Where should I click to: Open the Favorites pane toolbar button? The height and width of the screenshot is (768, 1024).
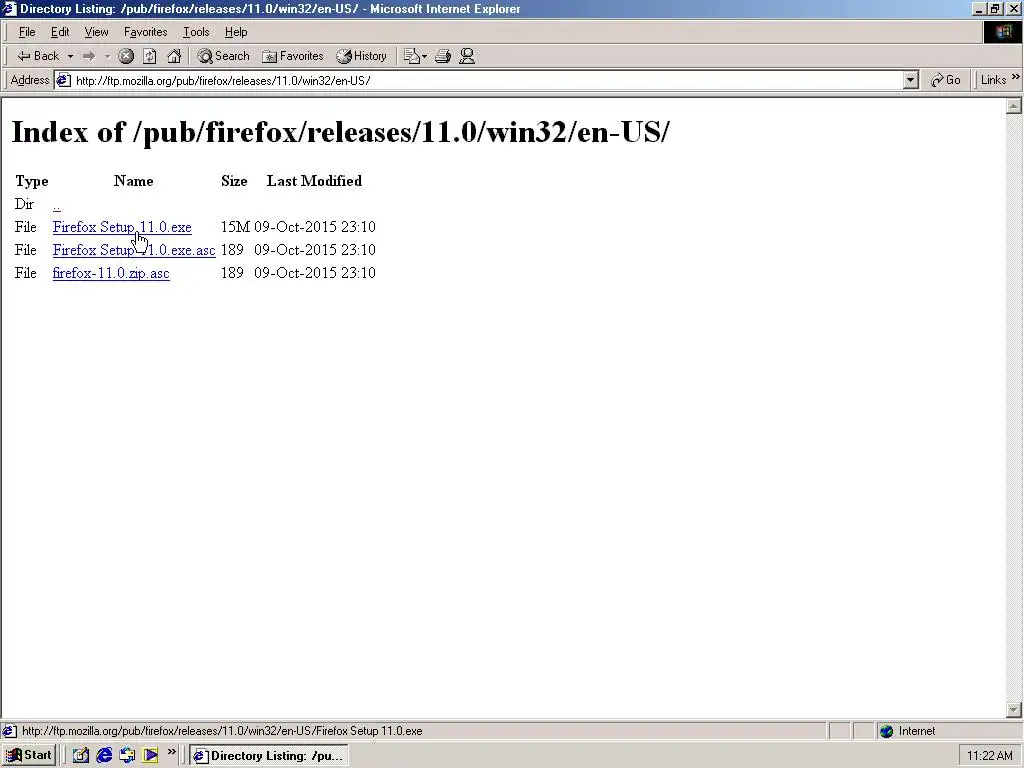click(293, 56)
